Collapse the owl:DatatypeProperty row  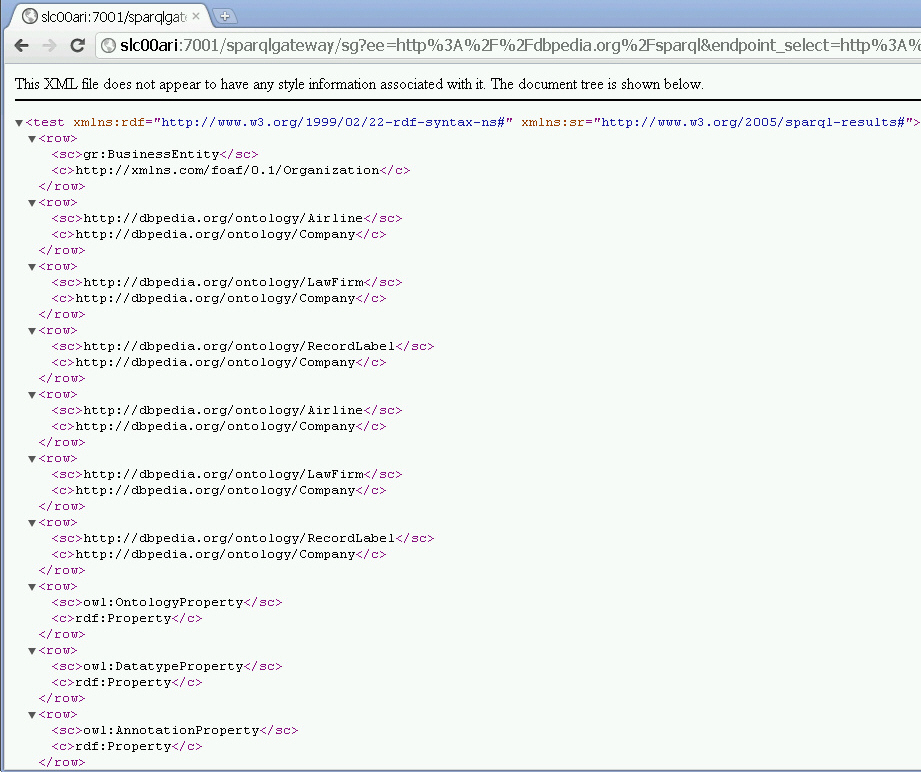(x=32, y=651)
